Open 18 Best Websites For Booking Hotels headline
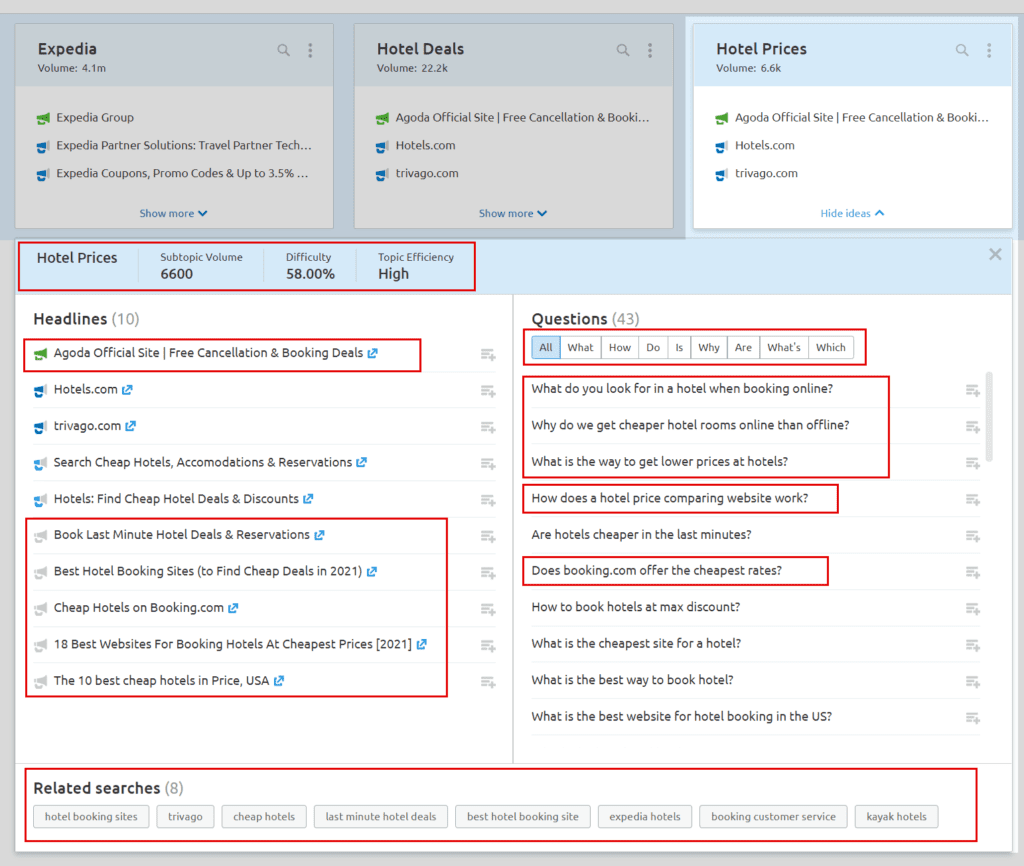 point(232,645)
